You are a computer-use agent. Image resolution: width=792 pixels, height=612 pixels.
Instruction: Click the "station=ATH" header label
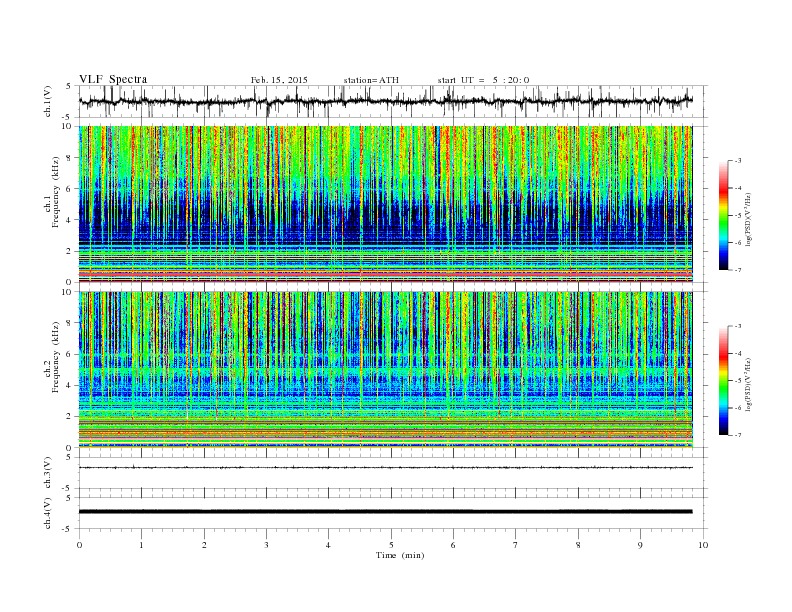click(371, 80)
